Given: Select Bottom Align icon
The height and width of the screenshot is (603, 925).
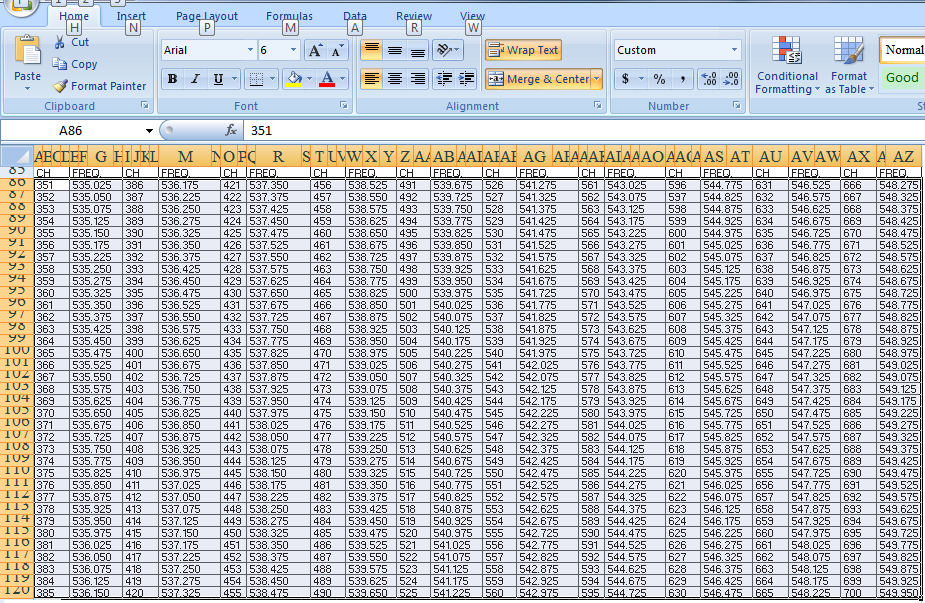Looking at the screenshot, I should 418,50.
